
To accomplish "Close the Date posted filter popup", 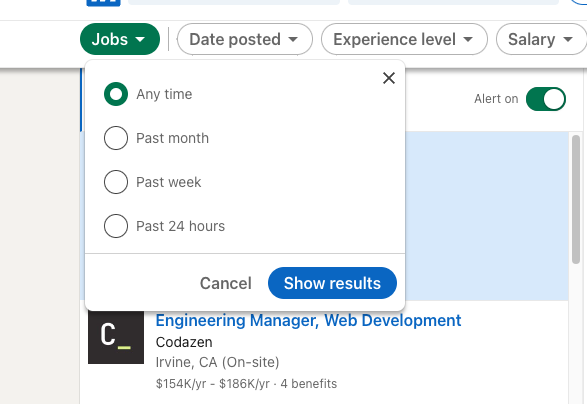I will (x=389, y=78).
